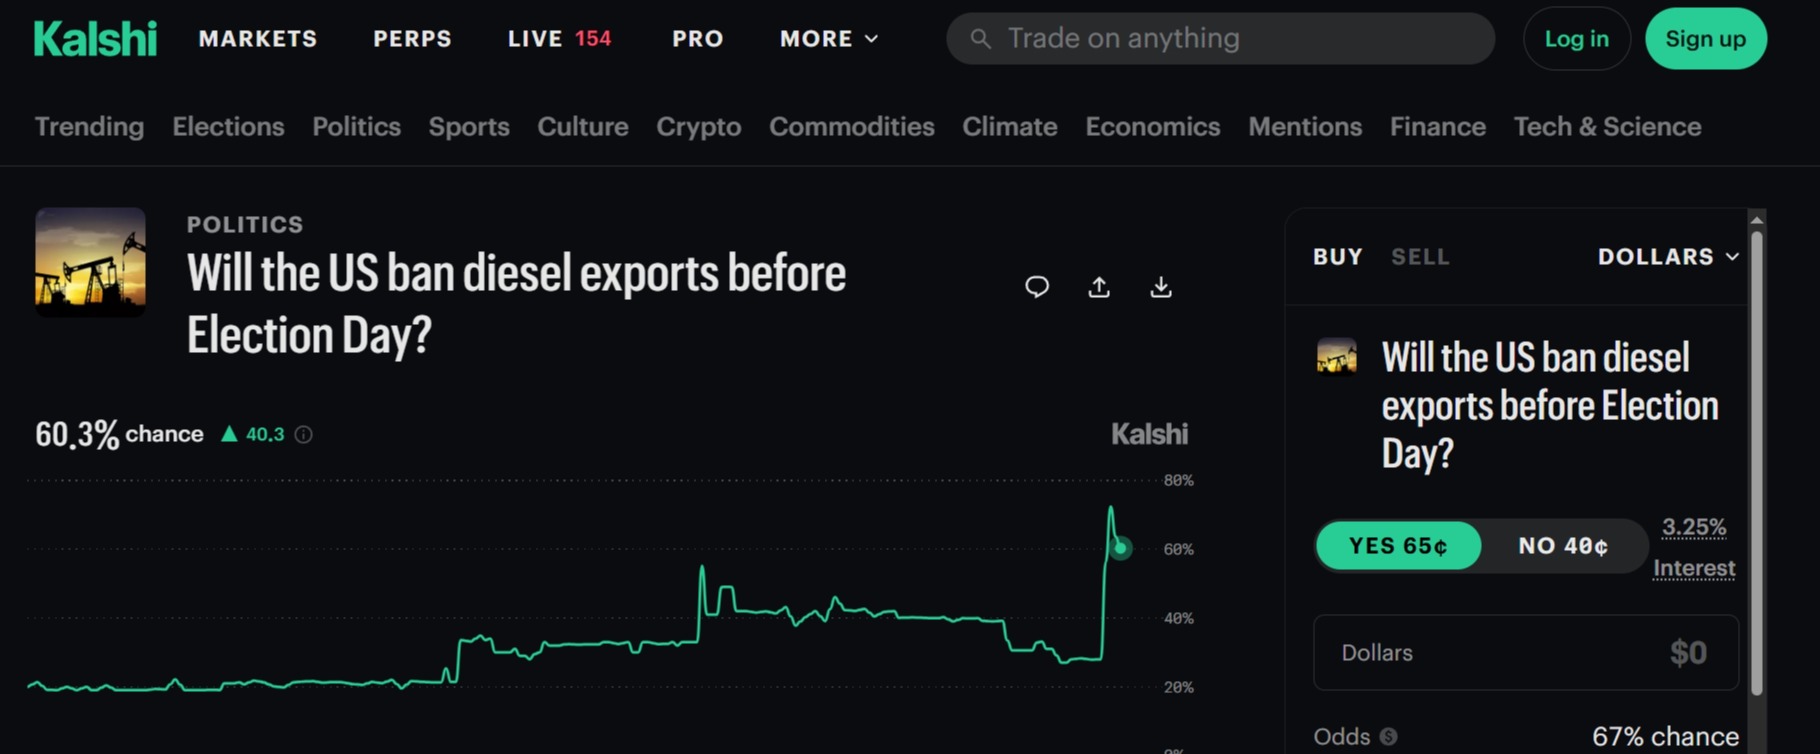The image size is (1820, 754).
Task: Click the current price marker on chart
Action: 1121,548
